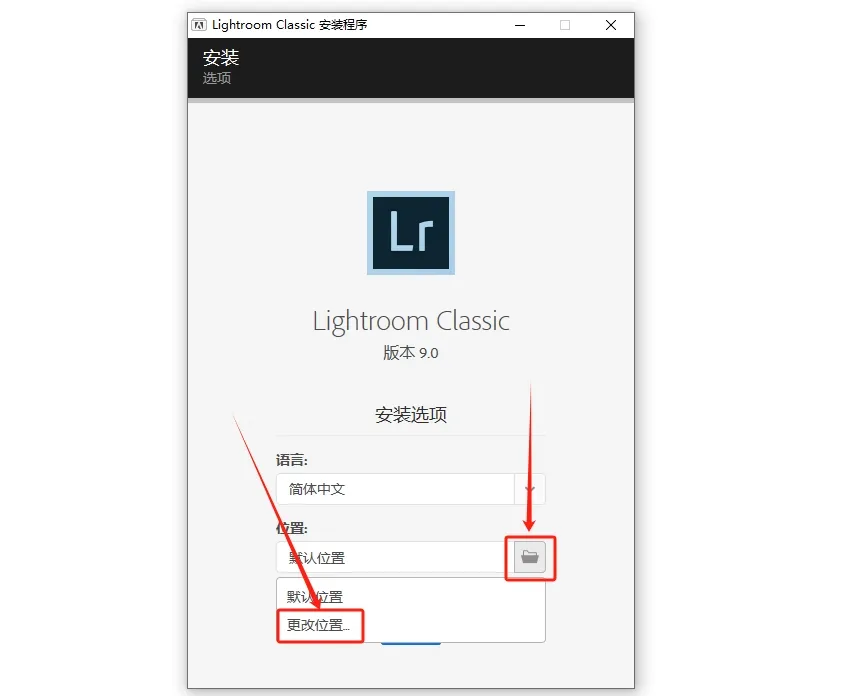Screen dimensions: 861x696
Task: Open the 语言 dropdown arrow
Action: coord(529,489)
